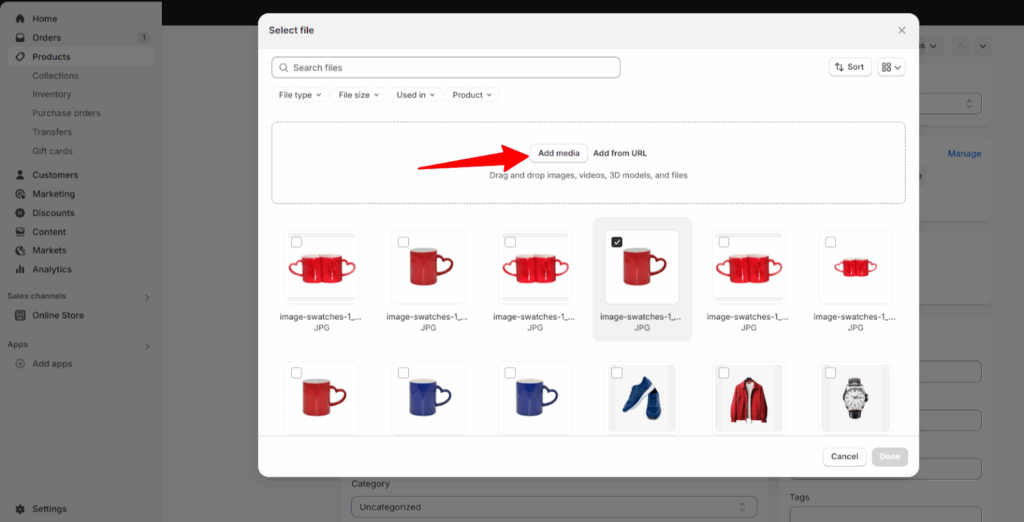Select the wristwatch image checkbox

tap(830, 373)
